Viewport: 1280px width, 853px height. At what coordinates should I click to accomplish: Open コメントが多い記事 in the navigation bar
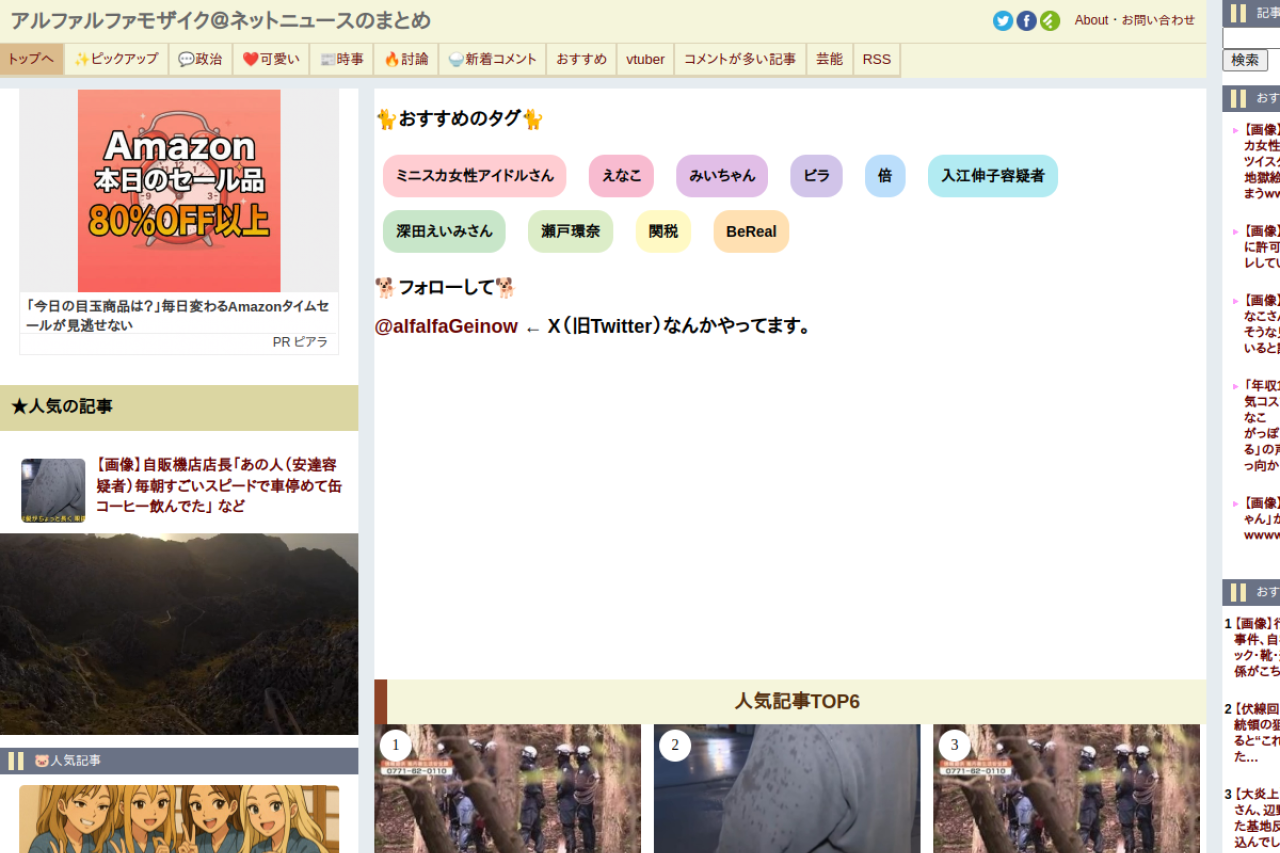[x=740, y=60]
